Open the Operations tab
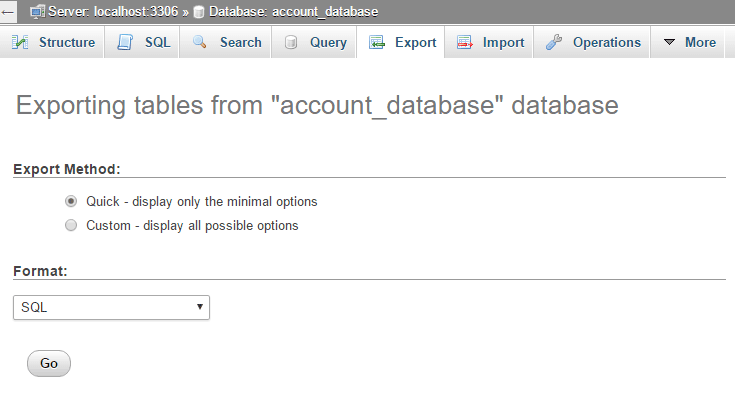 pyautogui.click(x=592, y=42)
